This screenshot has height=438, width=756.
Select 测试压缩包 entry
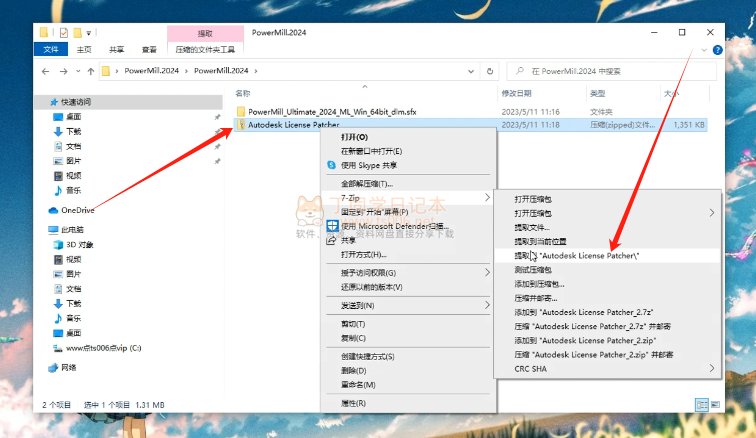click(533, 270)
